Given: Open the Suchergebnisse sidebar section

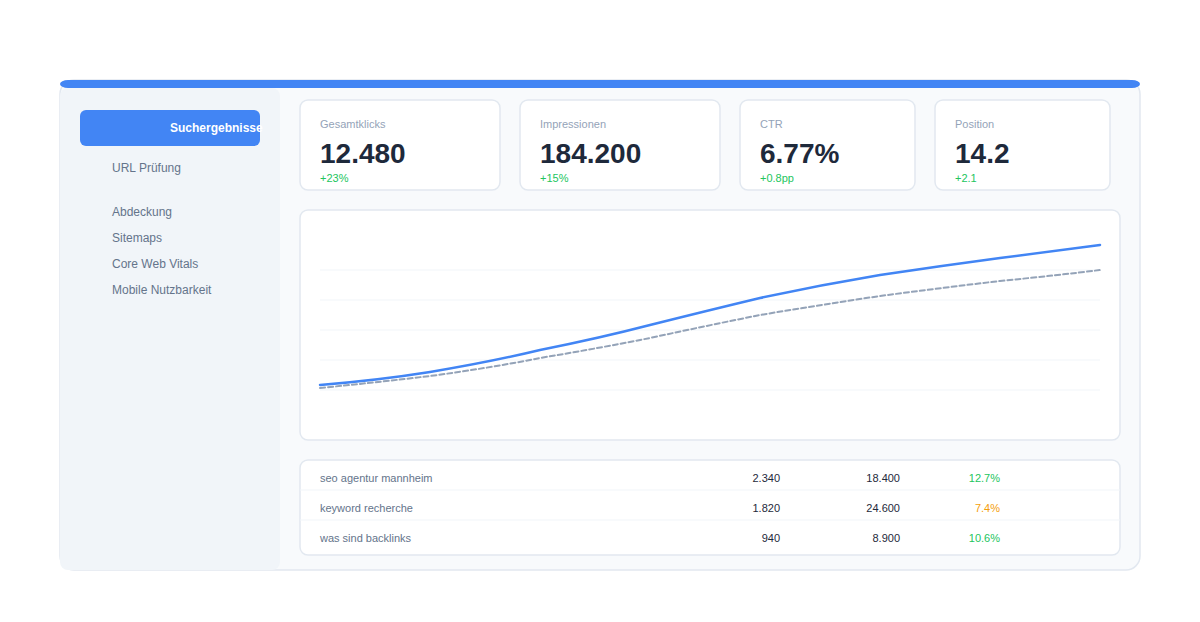Looking at the screenshot, I should click(x=170, y=128).
